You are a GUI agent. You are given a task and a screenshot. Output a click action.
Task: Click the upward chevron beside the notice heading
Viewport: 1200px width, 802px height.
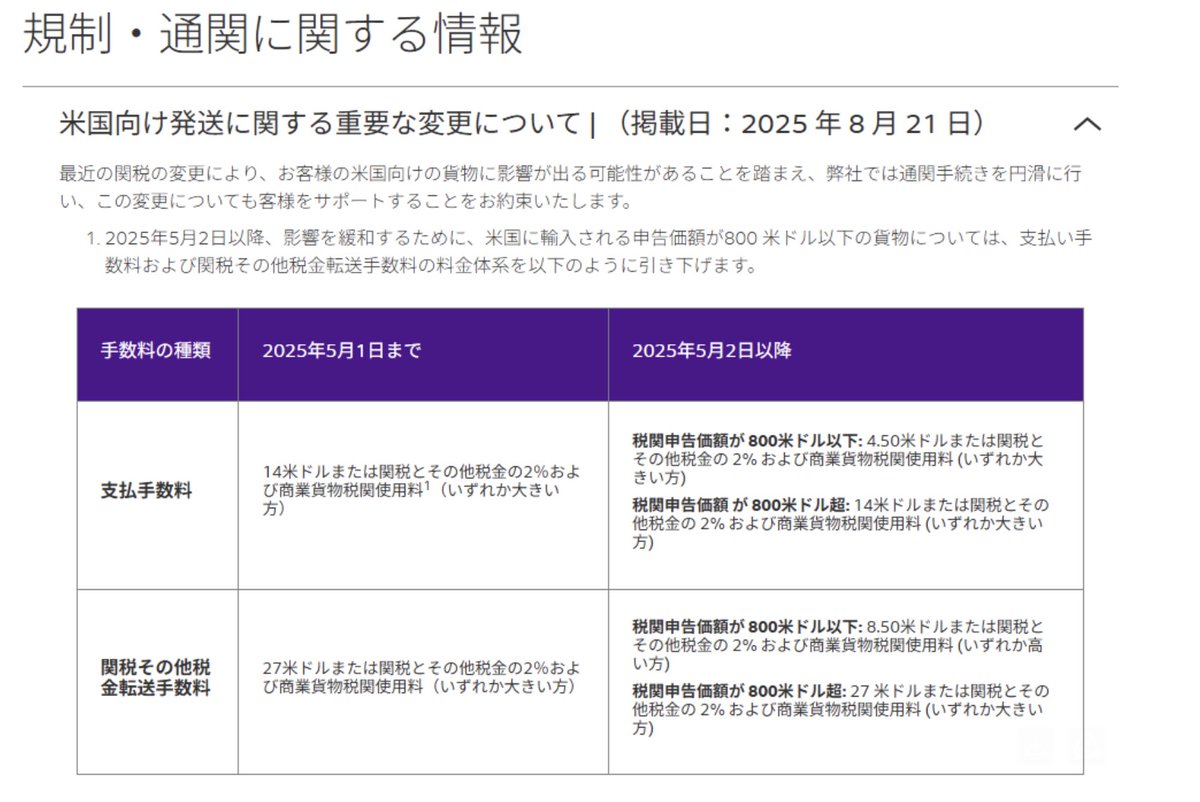click(1089, 124)
